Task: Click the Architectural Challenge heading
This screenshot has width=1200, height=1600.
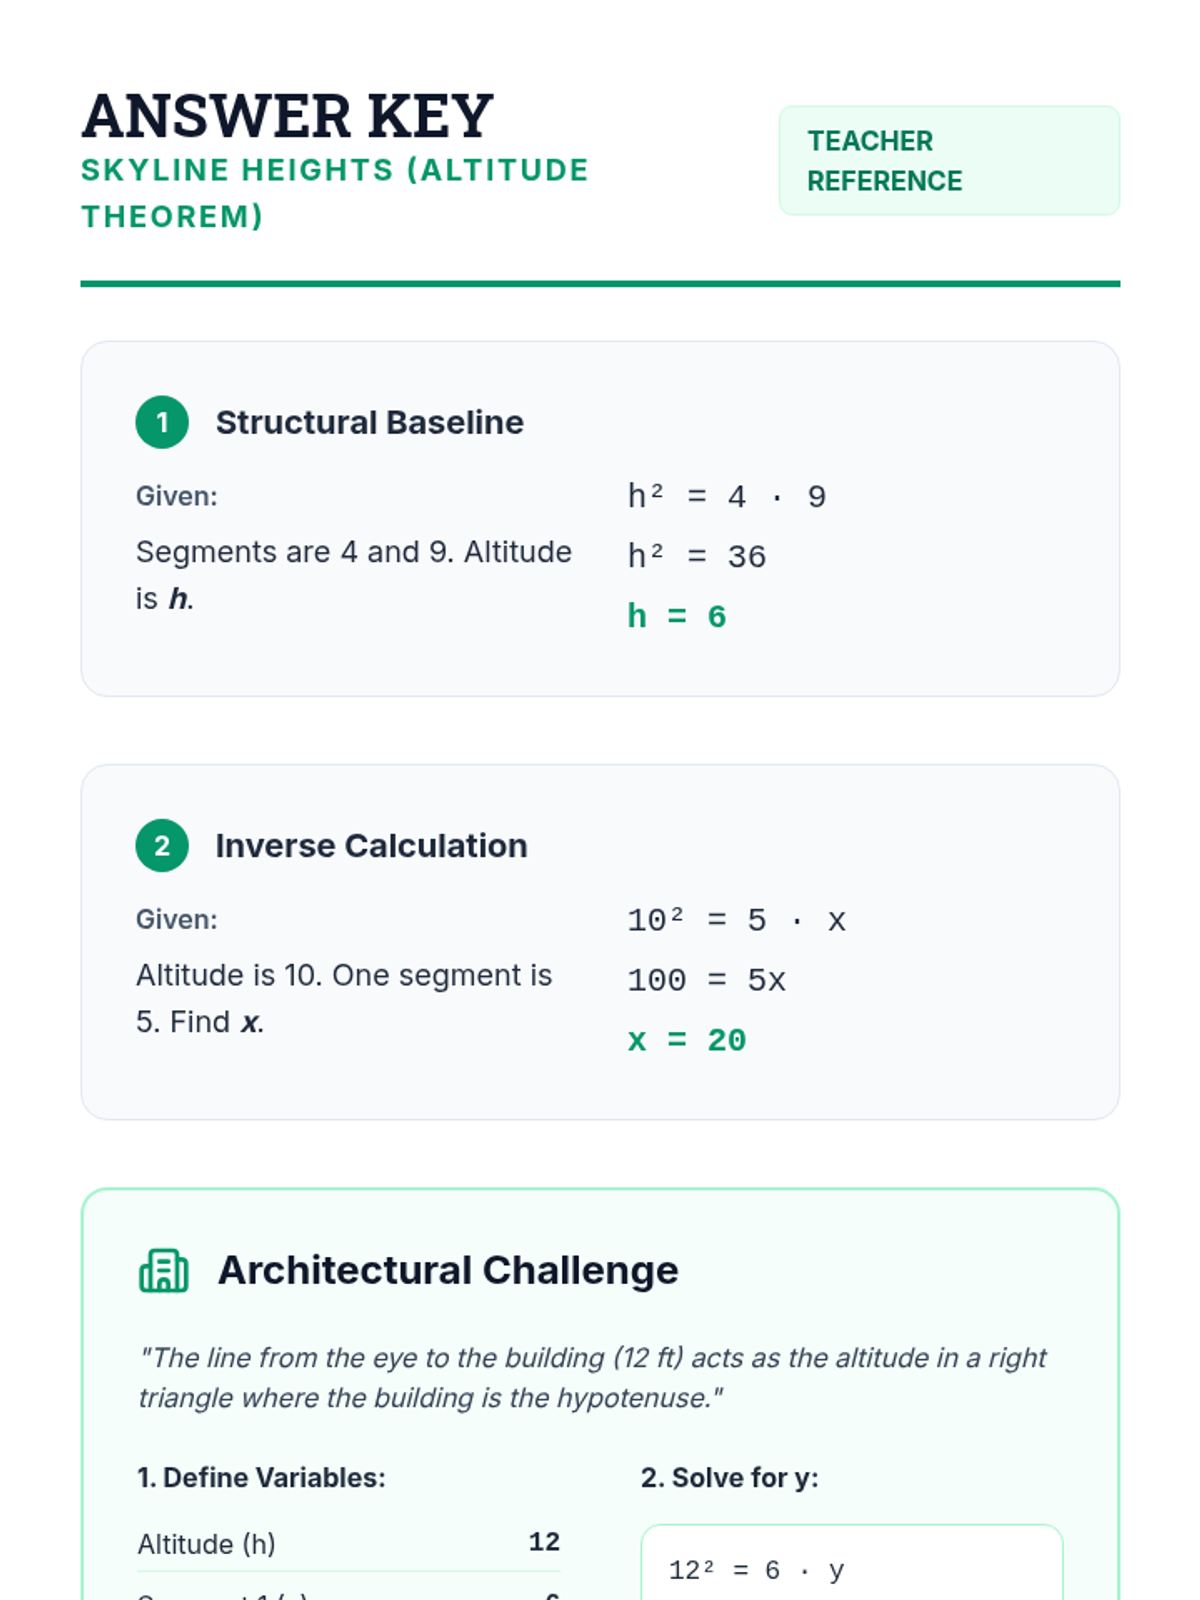Action: [x=448, y=1271]
